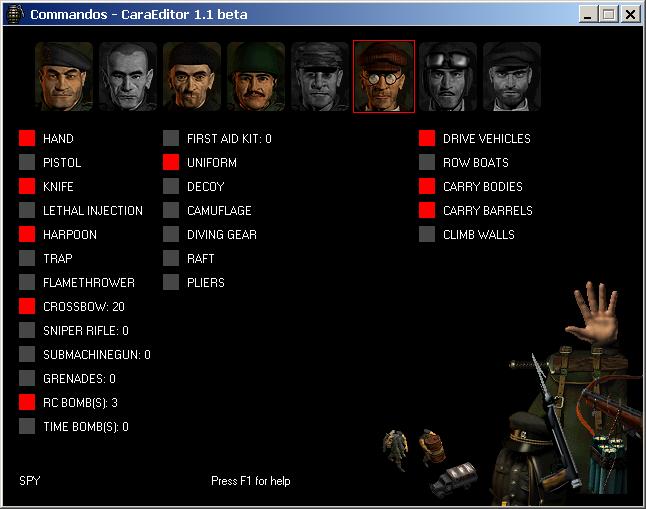Enable the ROW BOATS checkbox
The width and height of the screenshot is (646, 509).
427,162
